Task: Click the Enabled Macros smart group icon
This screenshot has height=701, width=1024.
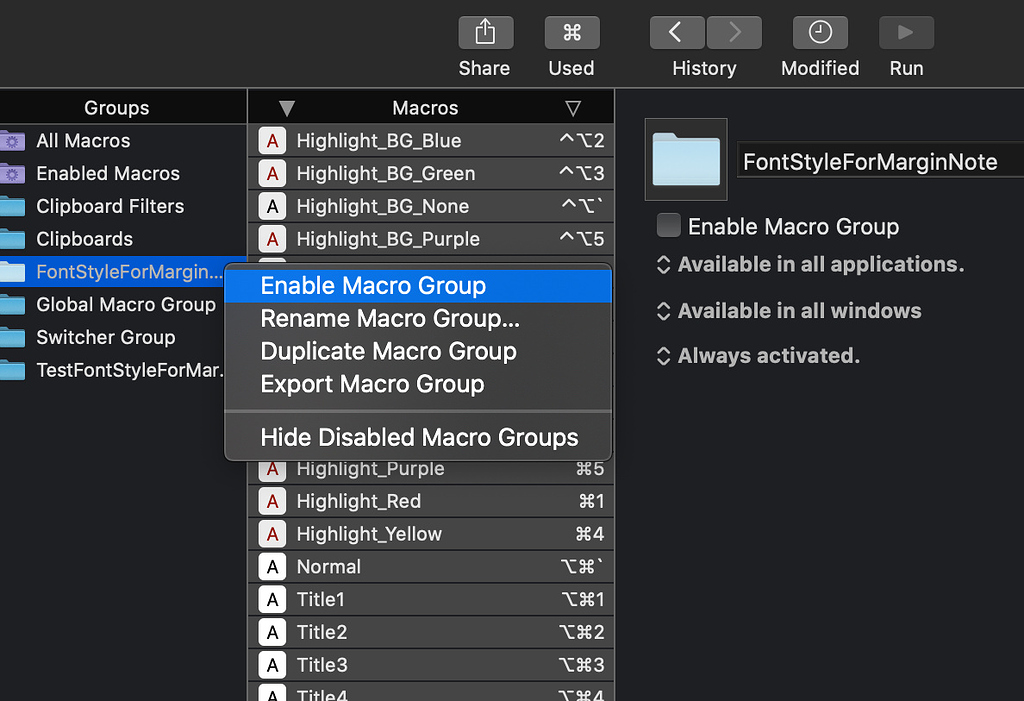Action: 13,173
